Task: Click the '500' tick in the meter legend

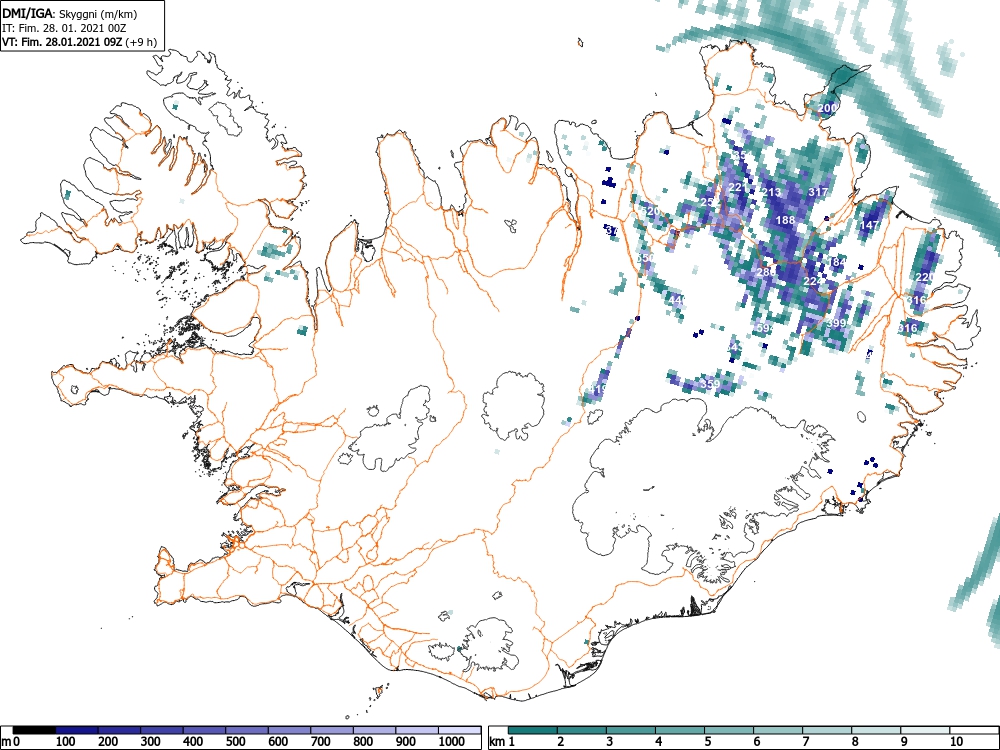Action: tap(235, 742)
